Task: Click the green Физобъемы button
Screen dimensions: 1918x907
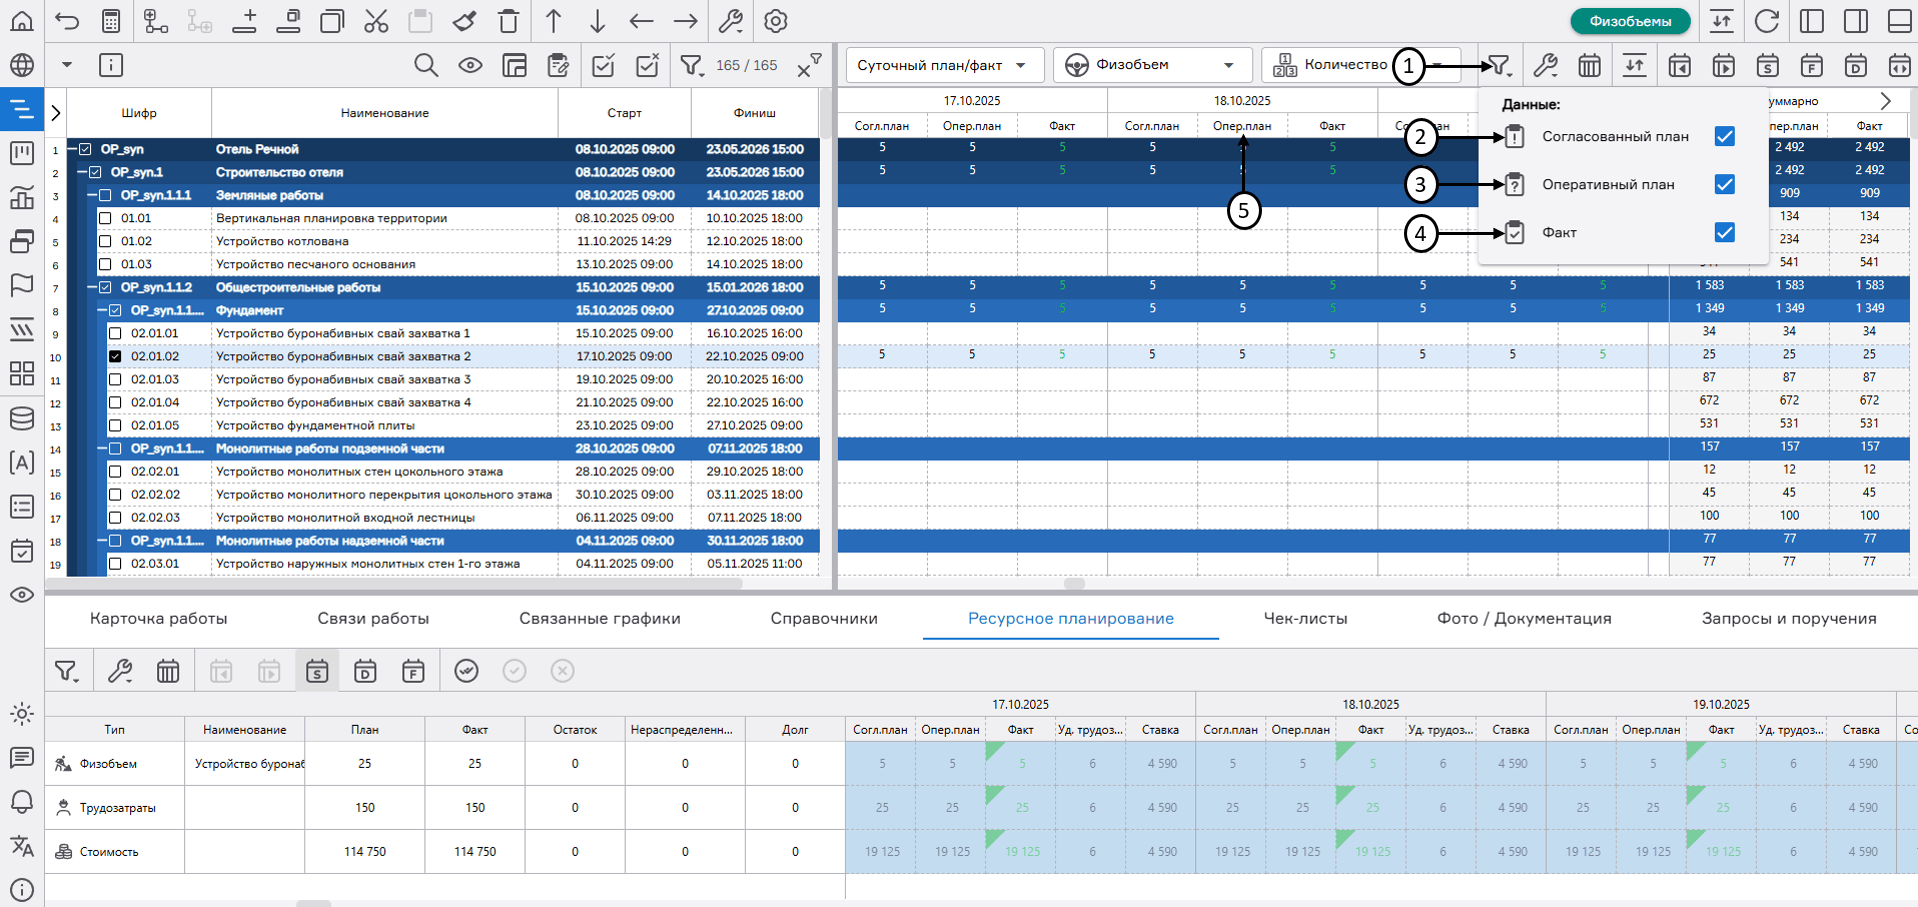Action: click(1629, 21)
